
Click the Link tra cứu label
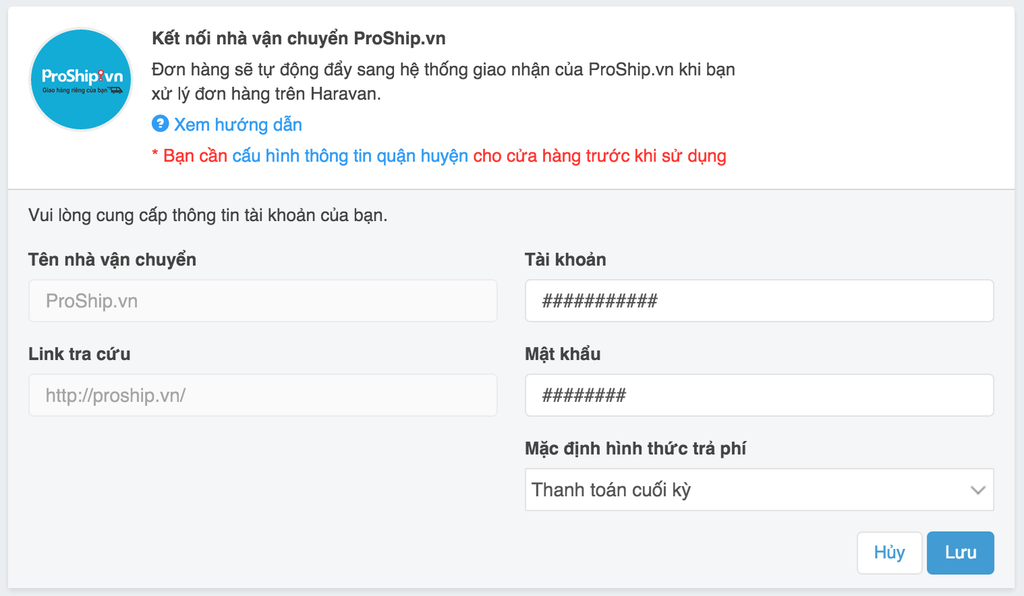tap(79, 354)
